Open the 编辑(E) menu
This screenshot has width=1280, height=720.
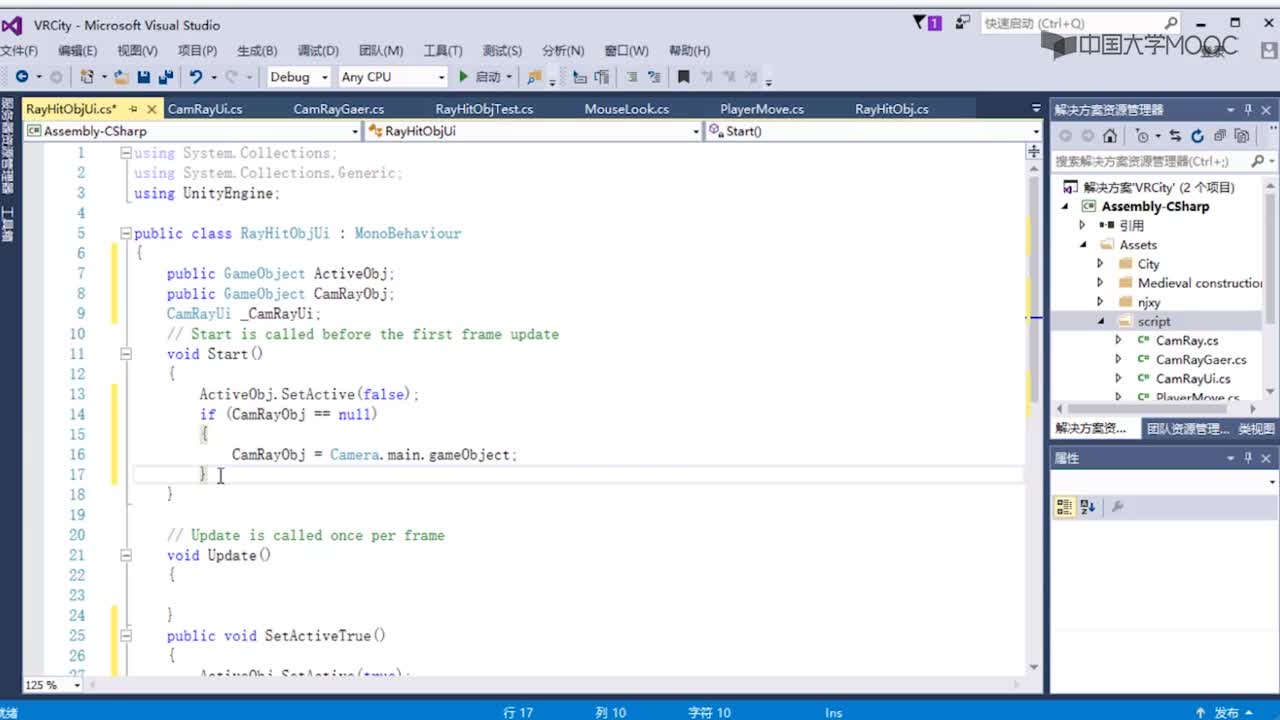click(77, 51)
